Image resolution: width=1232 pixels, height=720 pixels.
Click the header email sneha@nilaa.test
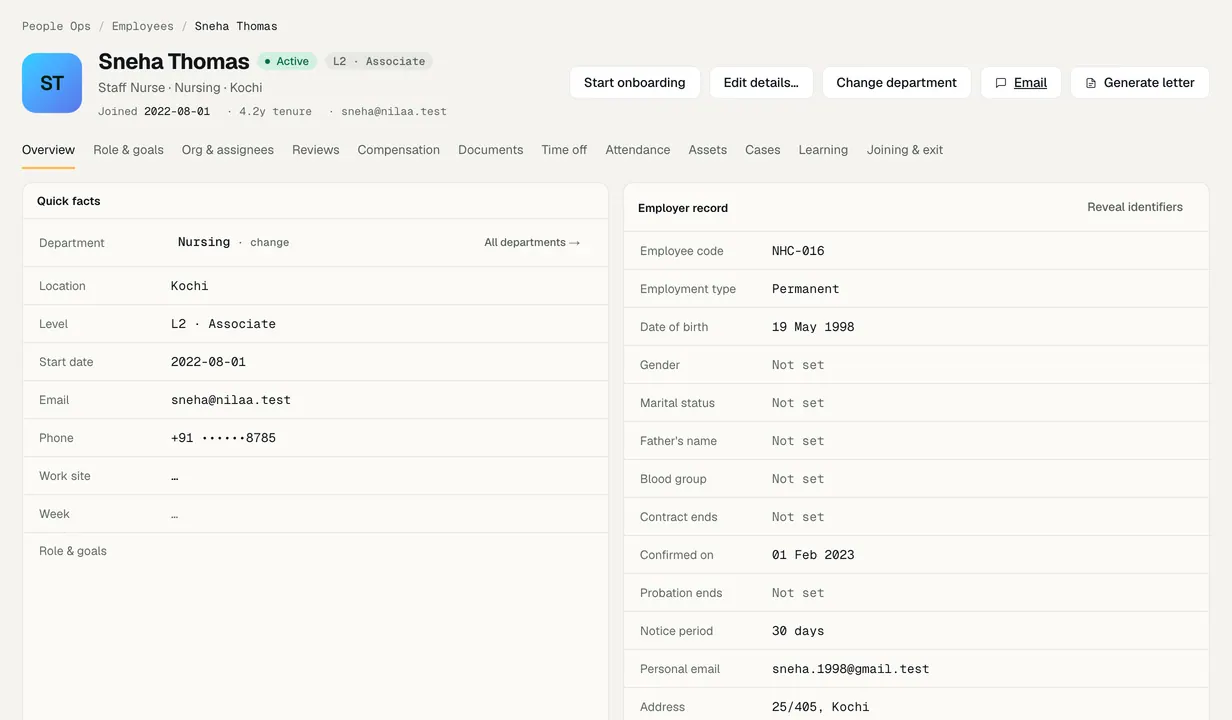tap(394, 111)
